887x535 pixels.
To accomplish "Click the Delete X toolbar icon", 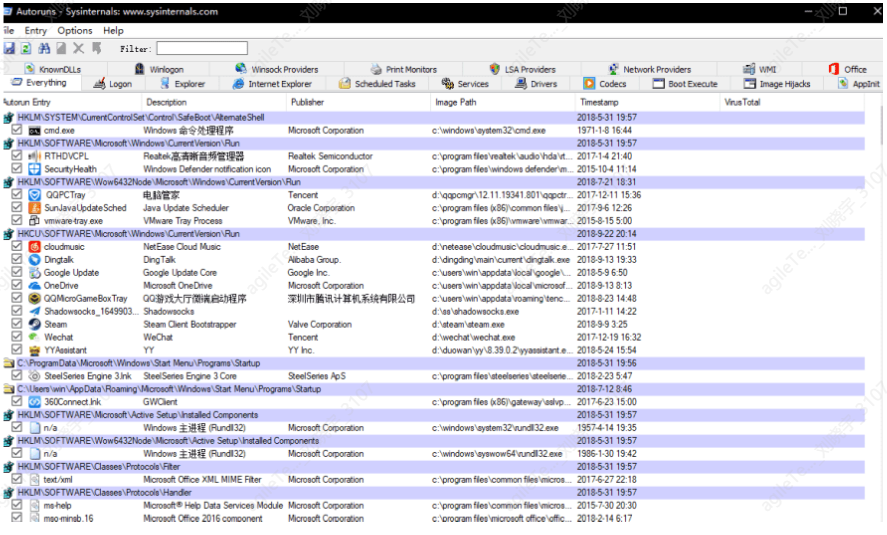I will [79, 48].
